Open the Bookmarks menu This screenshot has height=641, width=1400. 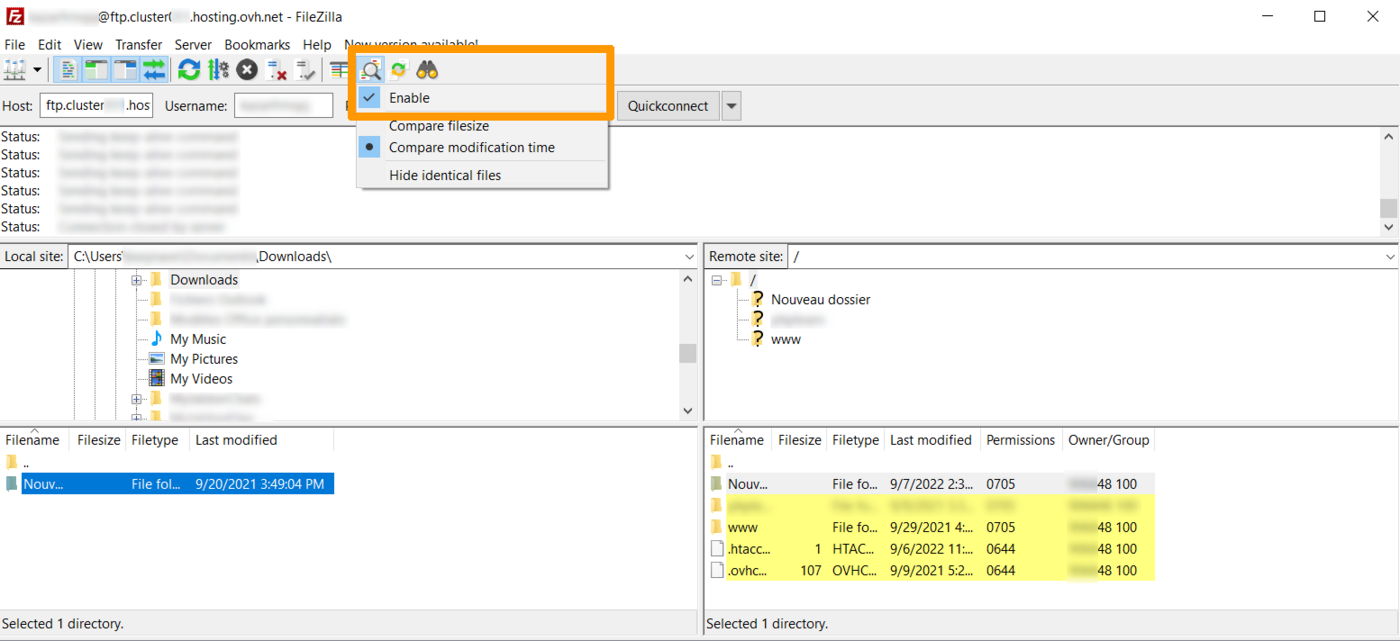point(257,45)
